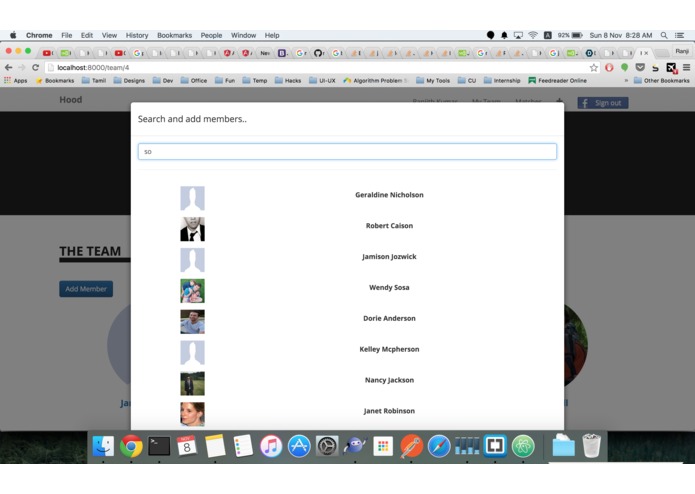
Task: Select Geraldine Nicholson from results
Action: coord(389,194)
